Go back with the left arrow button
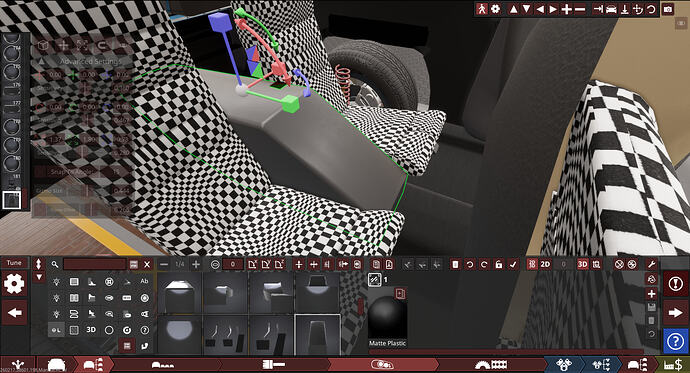Viewport: 690px width, 373px height. click(x=14, y=313)
